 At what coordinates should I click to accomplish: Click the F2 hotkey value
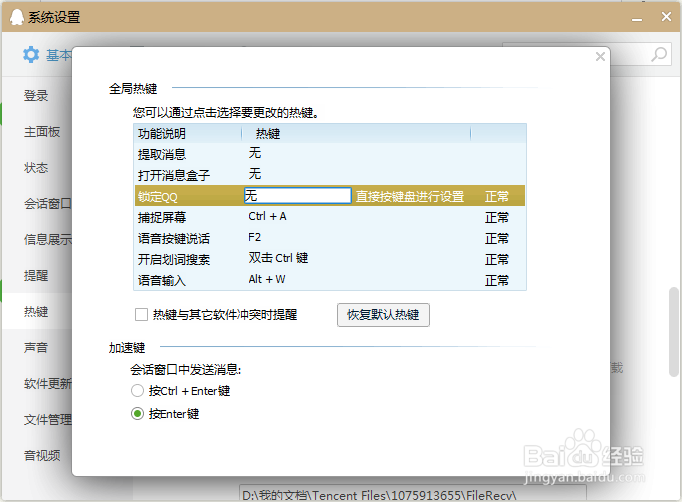tap(254, 238)
